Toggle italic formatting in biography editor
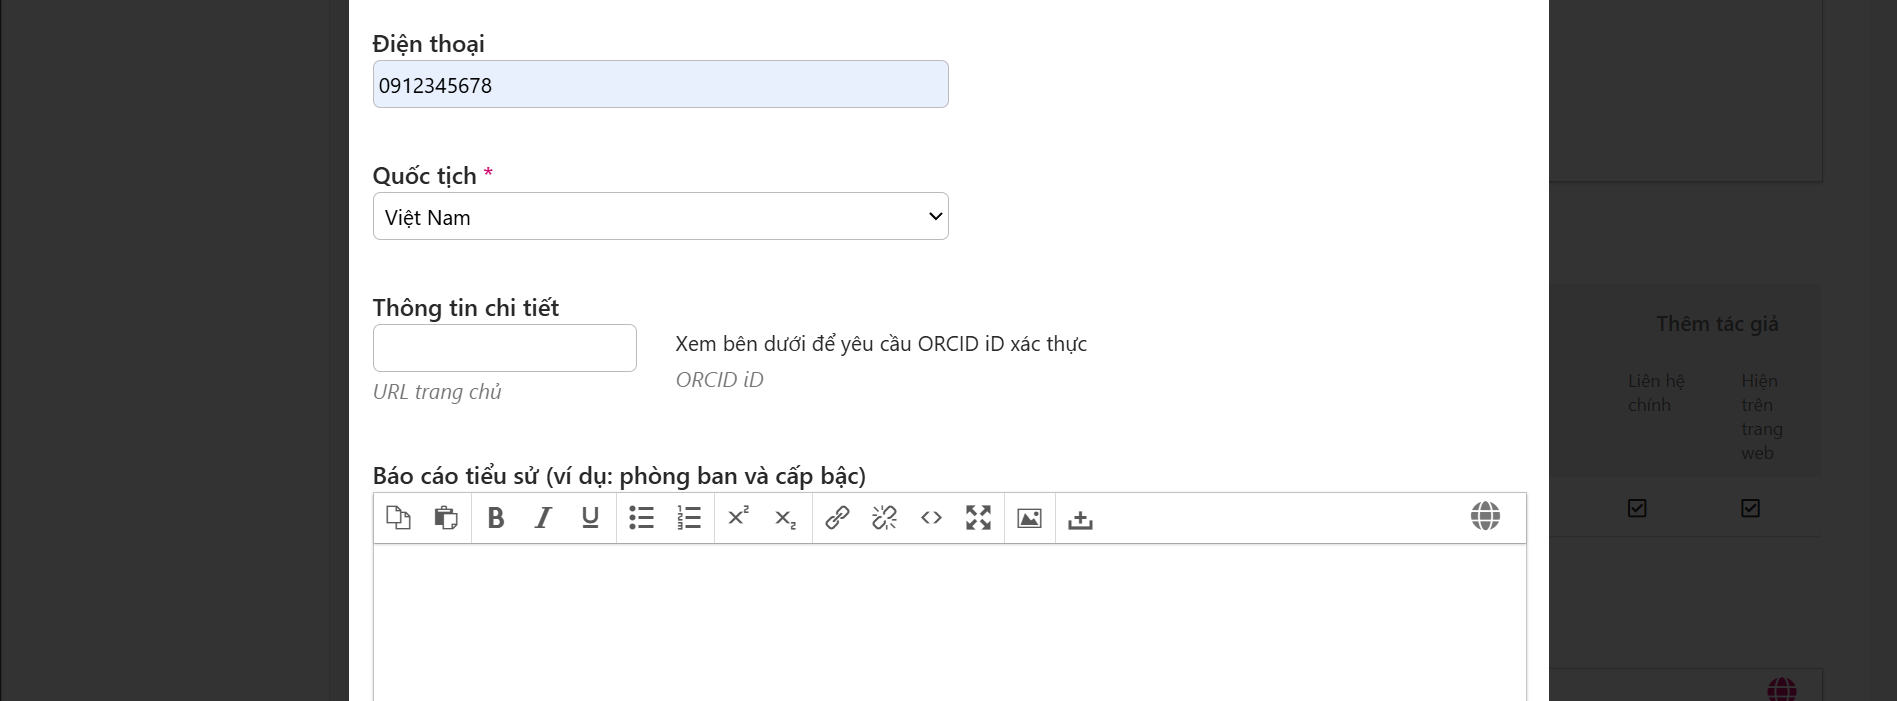This screenshot has height=701, width=1898. pyautogui.click(x=543, y=518)
